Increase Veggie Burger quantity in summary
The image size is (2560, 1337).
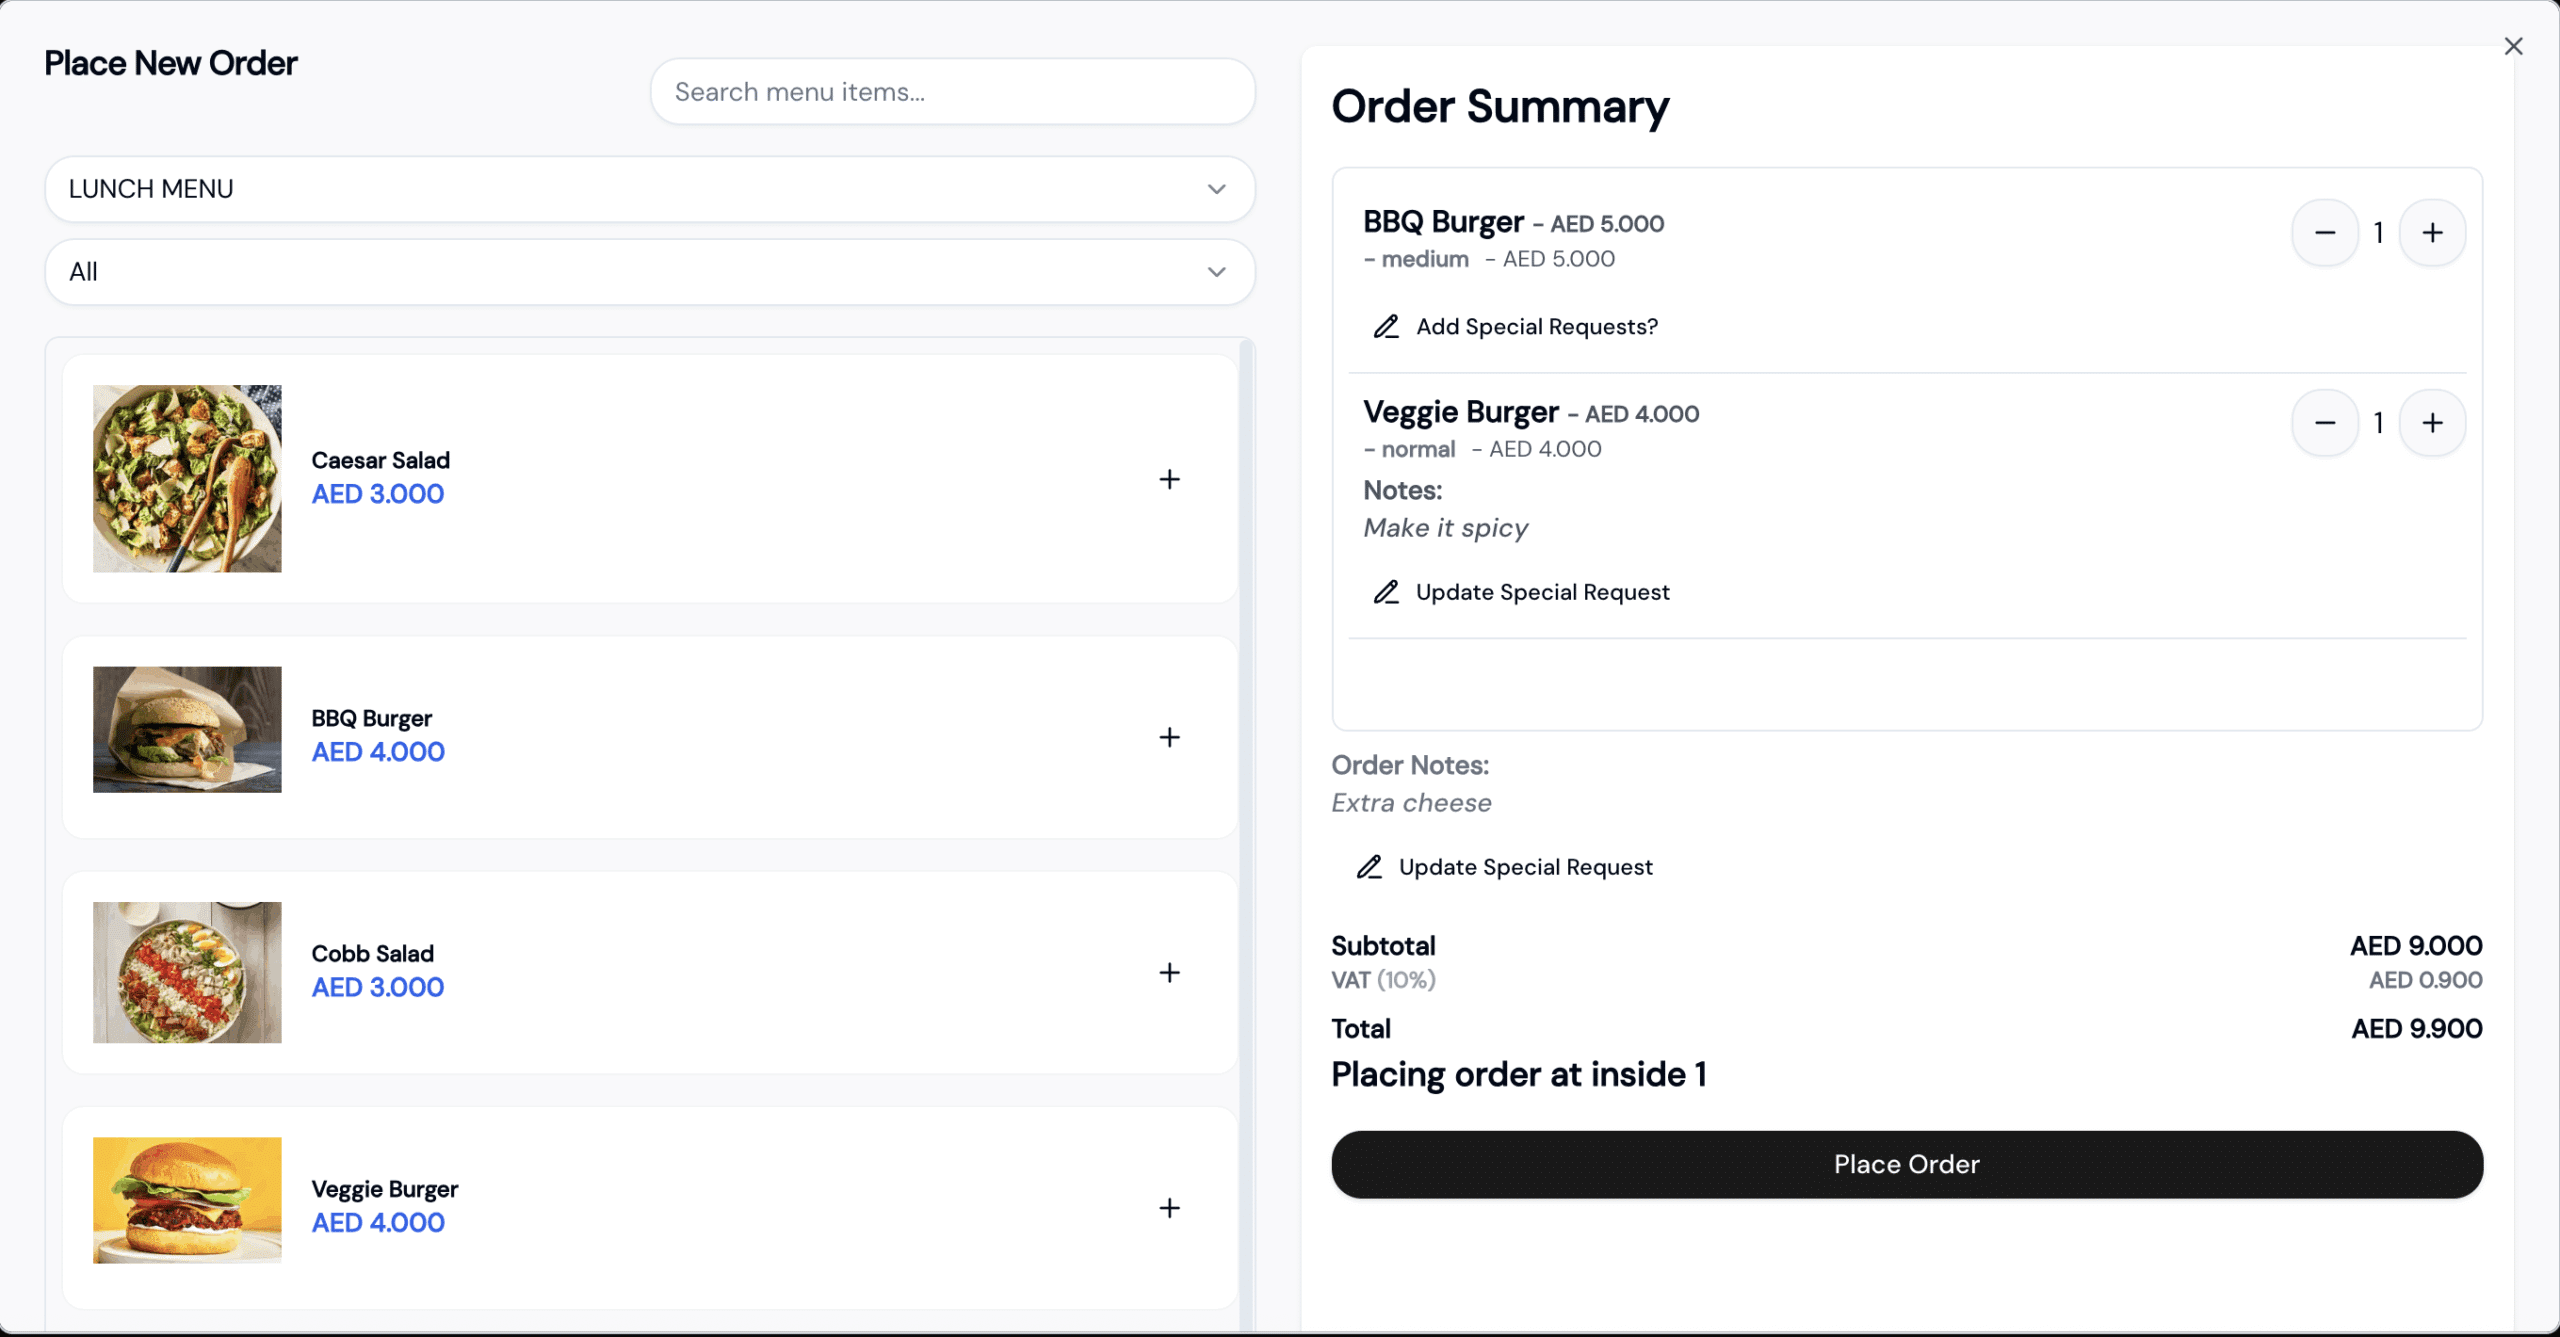click(x=2432, y=423)
